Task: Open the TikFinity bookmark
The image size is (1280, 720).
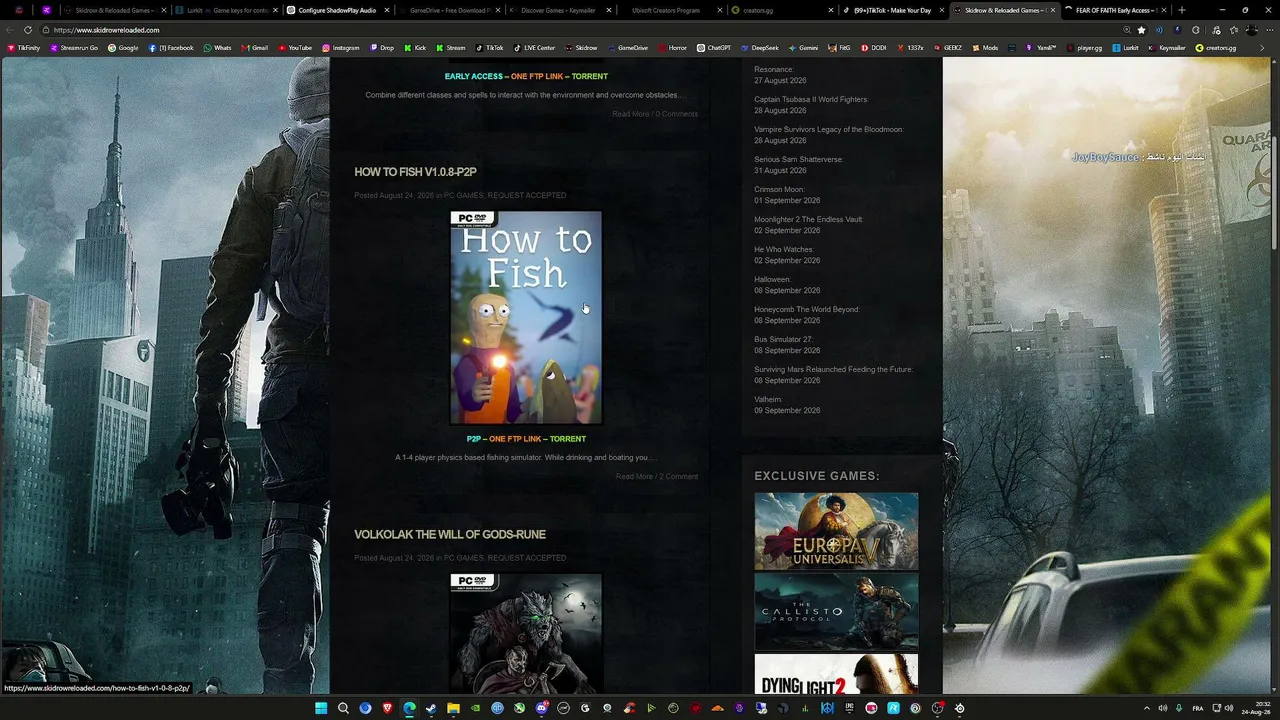Action: pyautogui.click(x=25, y=48)
